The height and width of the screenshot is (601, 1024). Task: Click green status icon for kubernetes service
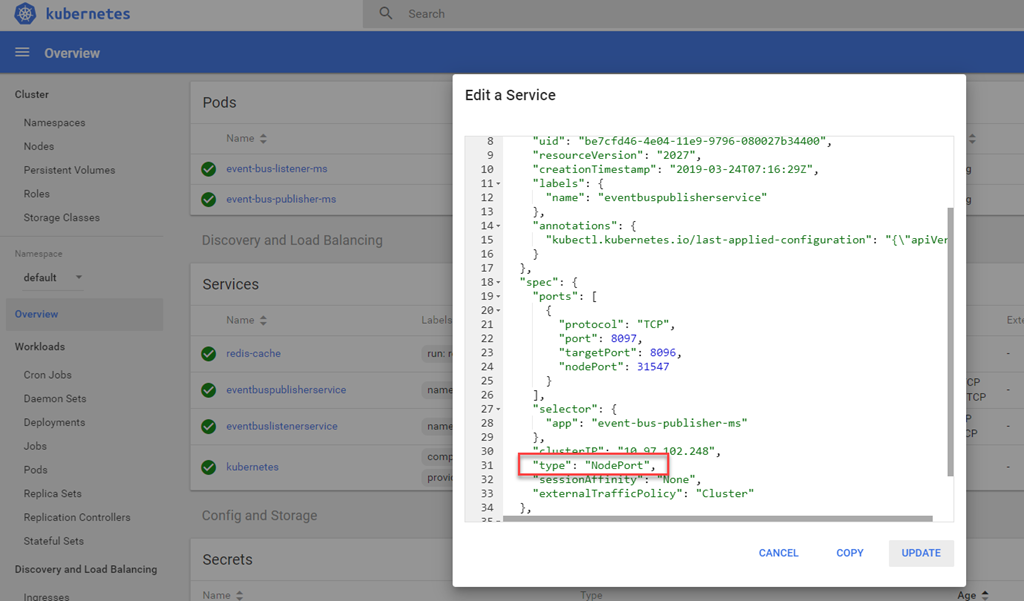point(208,467)
